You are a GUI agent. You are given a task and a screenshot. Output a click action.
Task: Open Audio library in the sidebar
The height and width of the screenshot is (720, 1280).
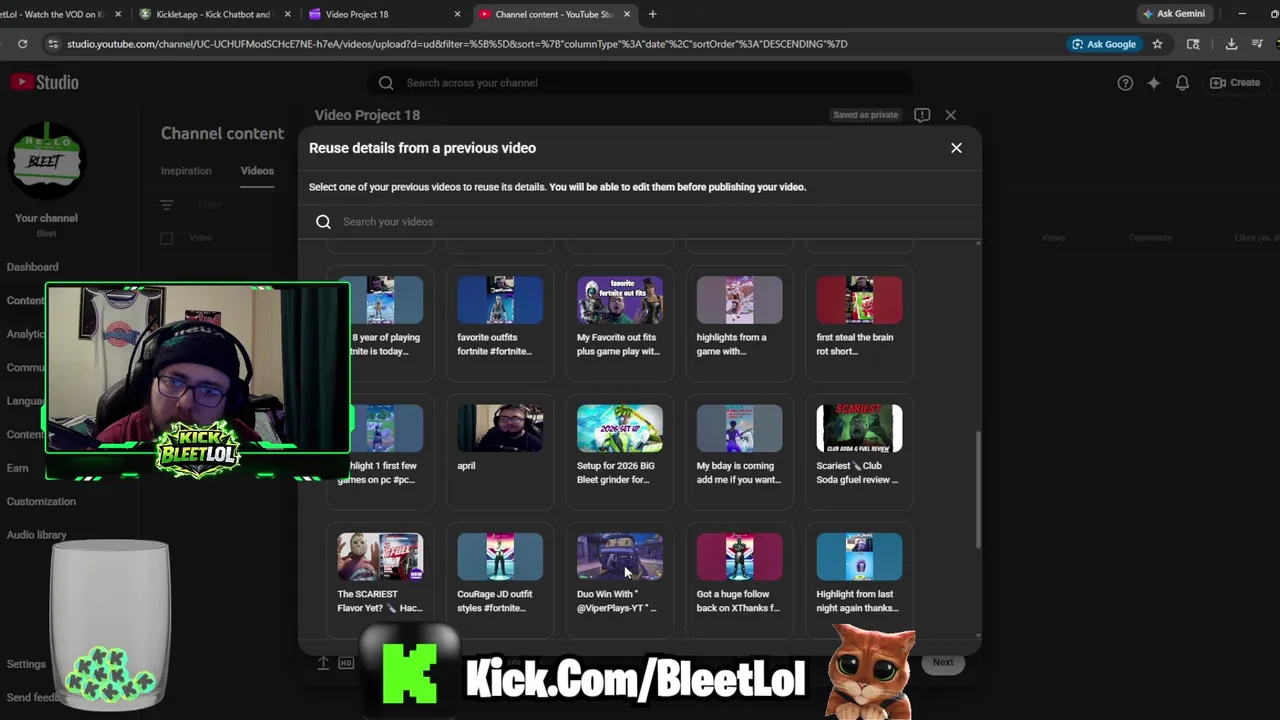pyautogui.click(x=37, y=535)
